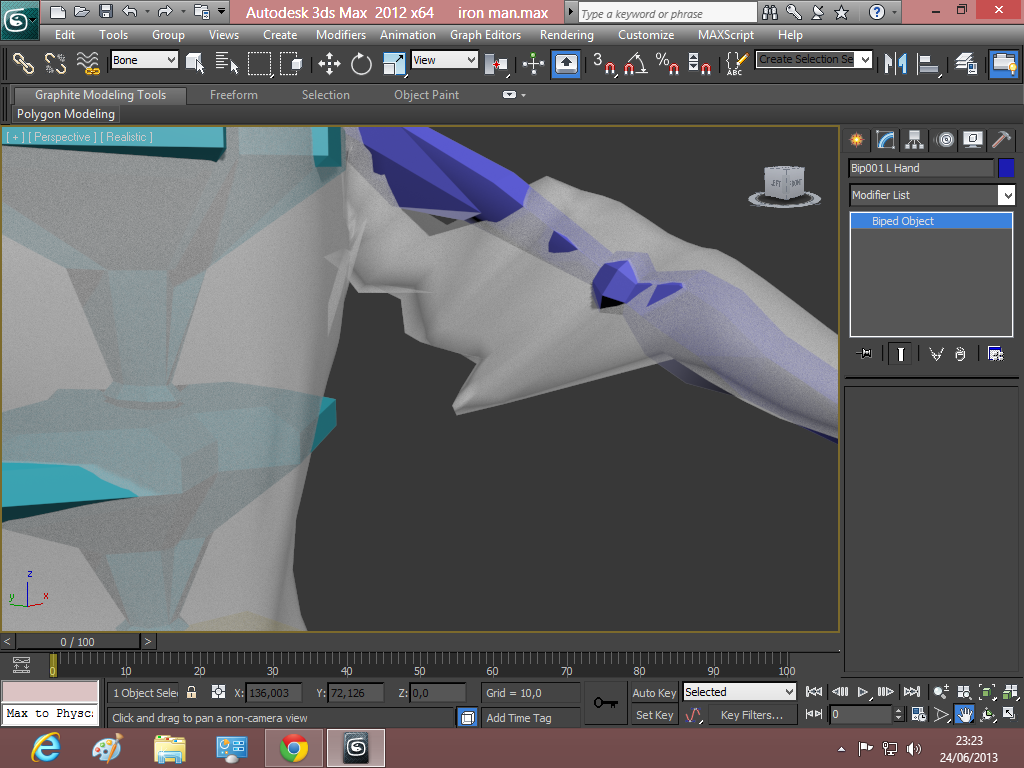This screenshot has width=1024, height=768.
Task: Toggle the Selection Lock padlock
Action: point(191,692)
